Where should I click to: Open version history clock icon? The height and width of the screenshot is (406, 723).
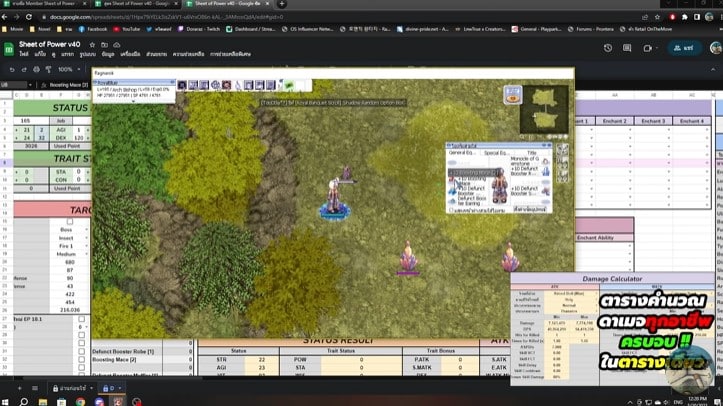tap(608, 48)
